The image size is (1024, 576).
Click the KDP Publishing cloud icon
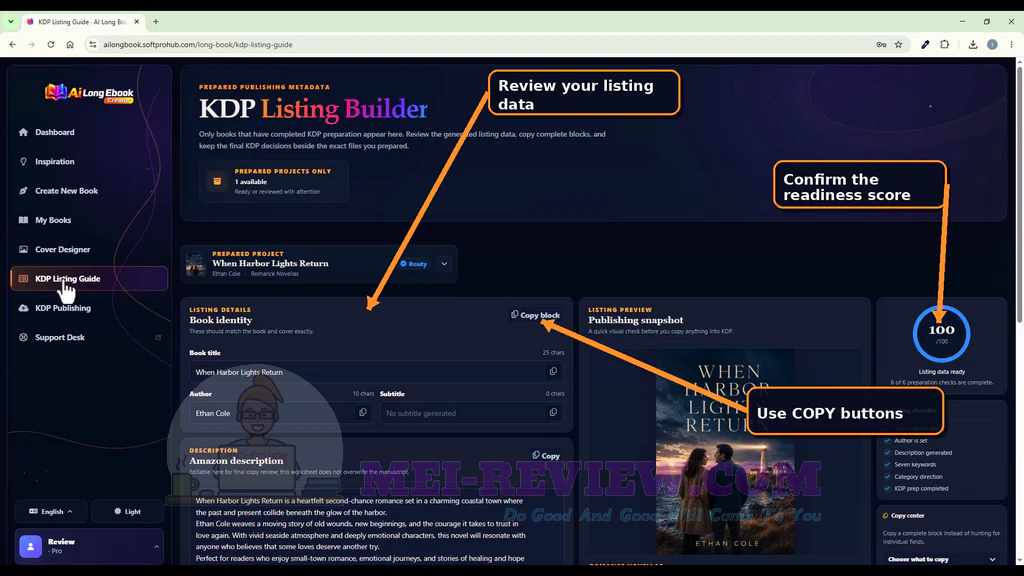click(x=24, y=308)
